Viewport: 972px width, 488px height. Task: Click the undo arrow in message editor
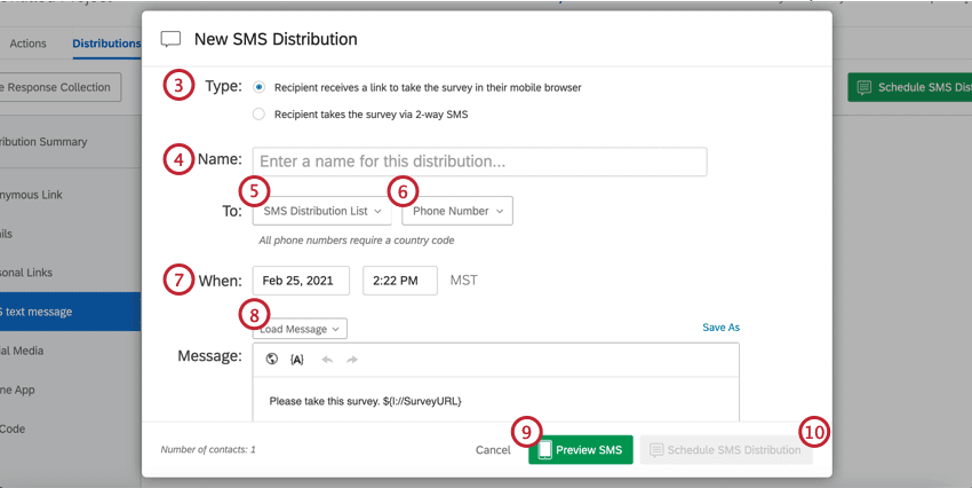pyautogui.click(x=327, y=360)
